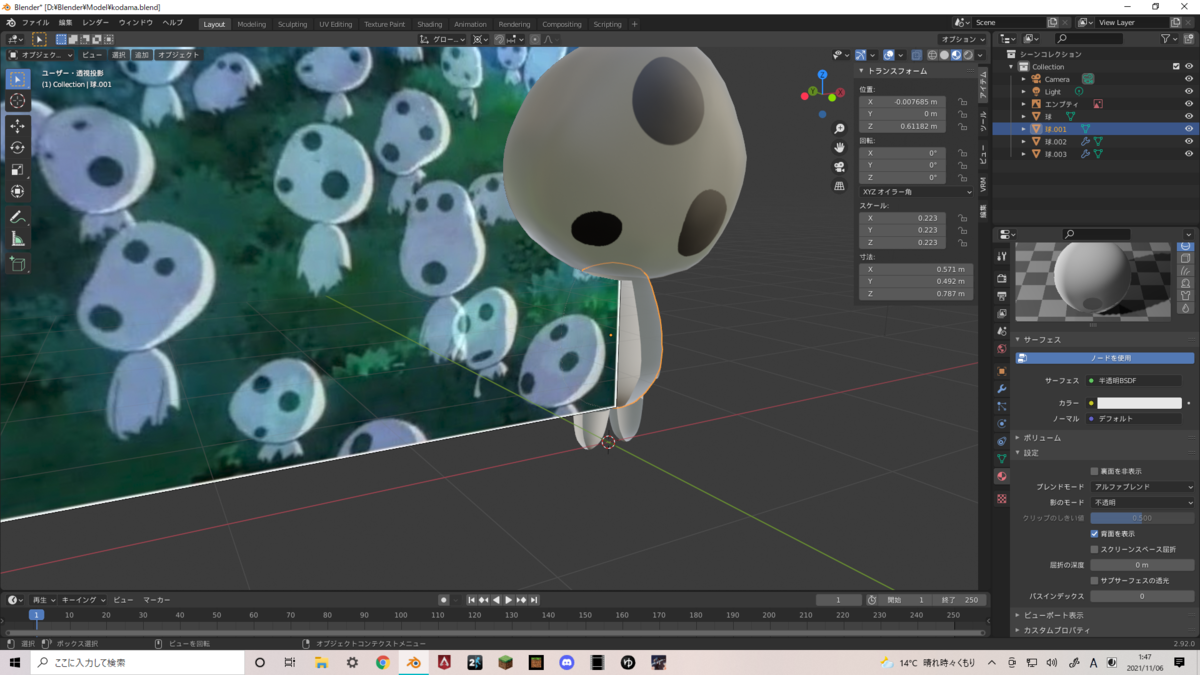Click the クリップのしきい値 slider
The width and height of the screenshot is (1200, 675).
tap(1142, 518)
